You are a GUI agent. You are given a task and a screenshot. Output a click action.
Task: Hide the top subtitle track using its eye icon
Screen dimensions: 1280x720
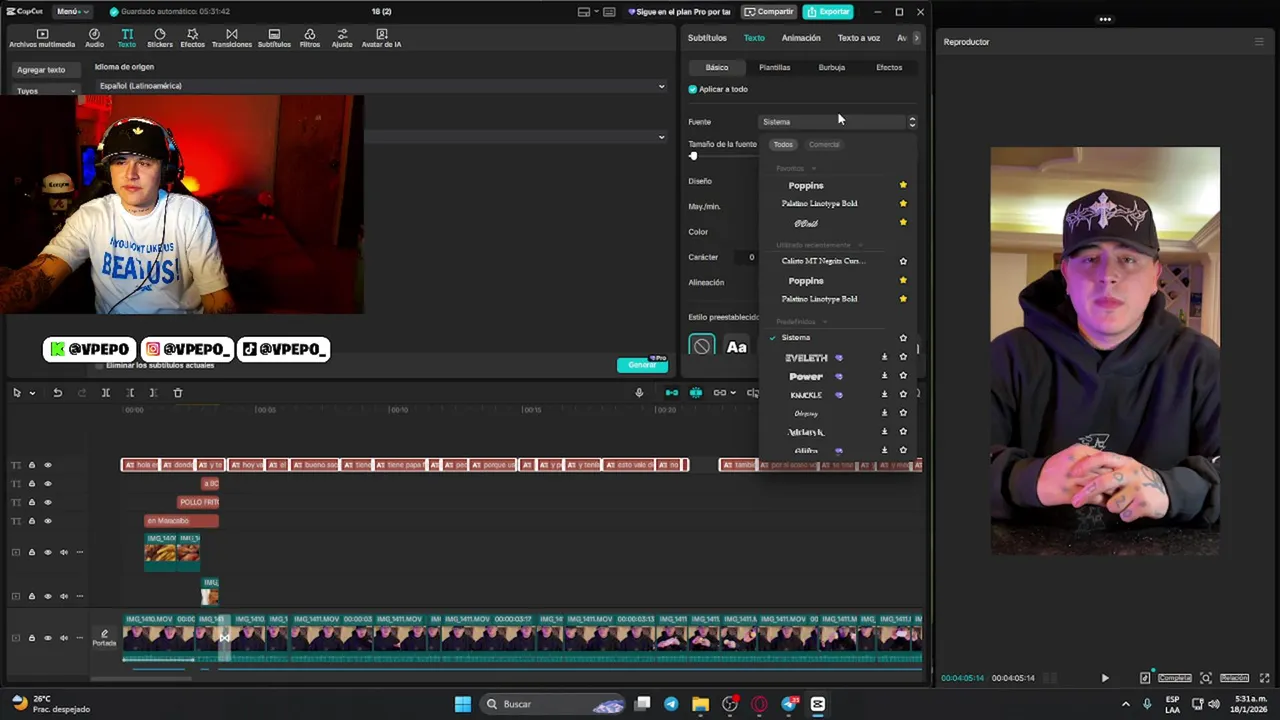47,465
